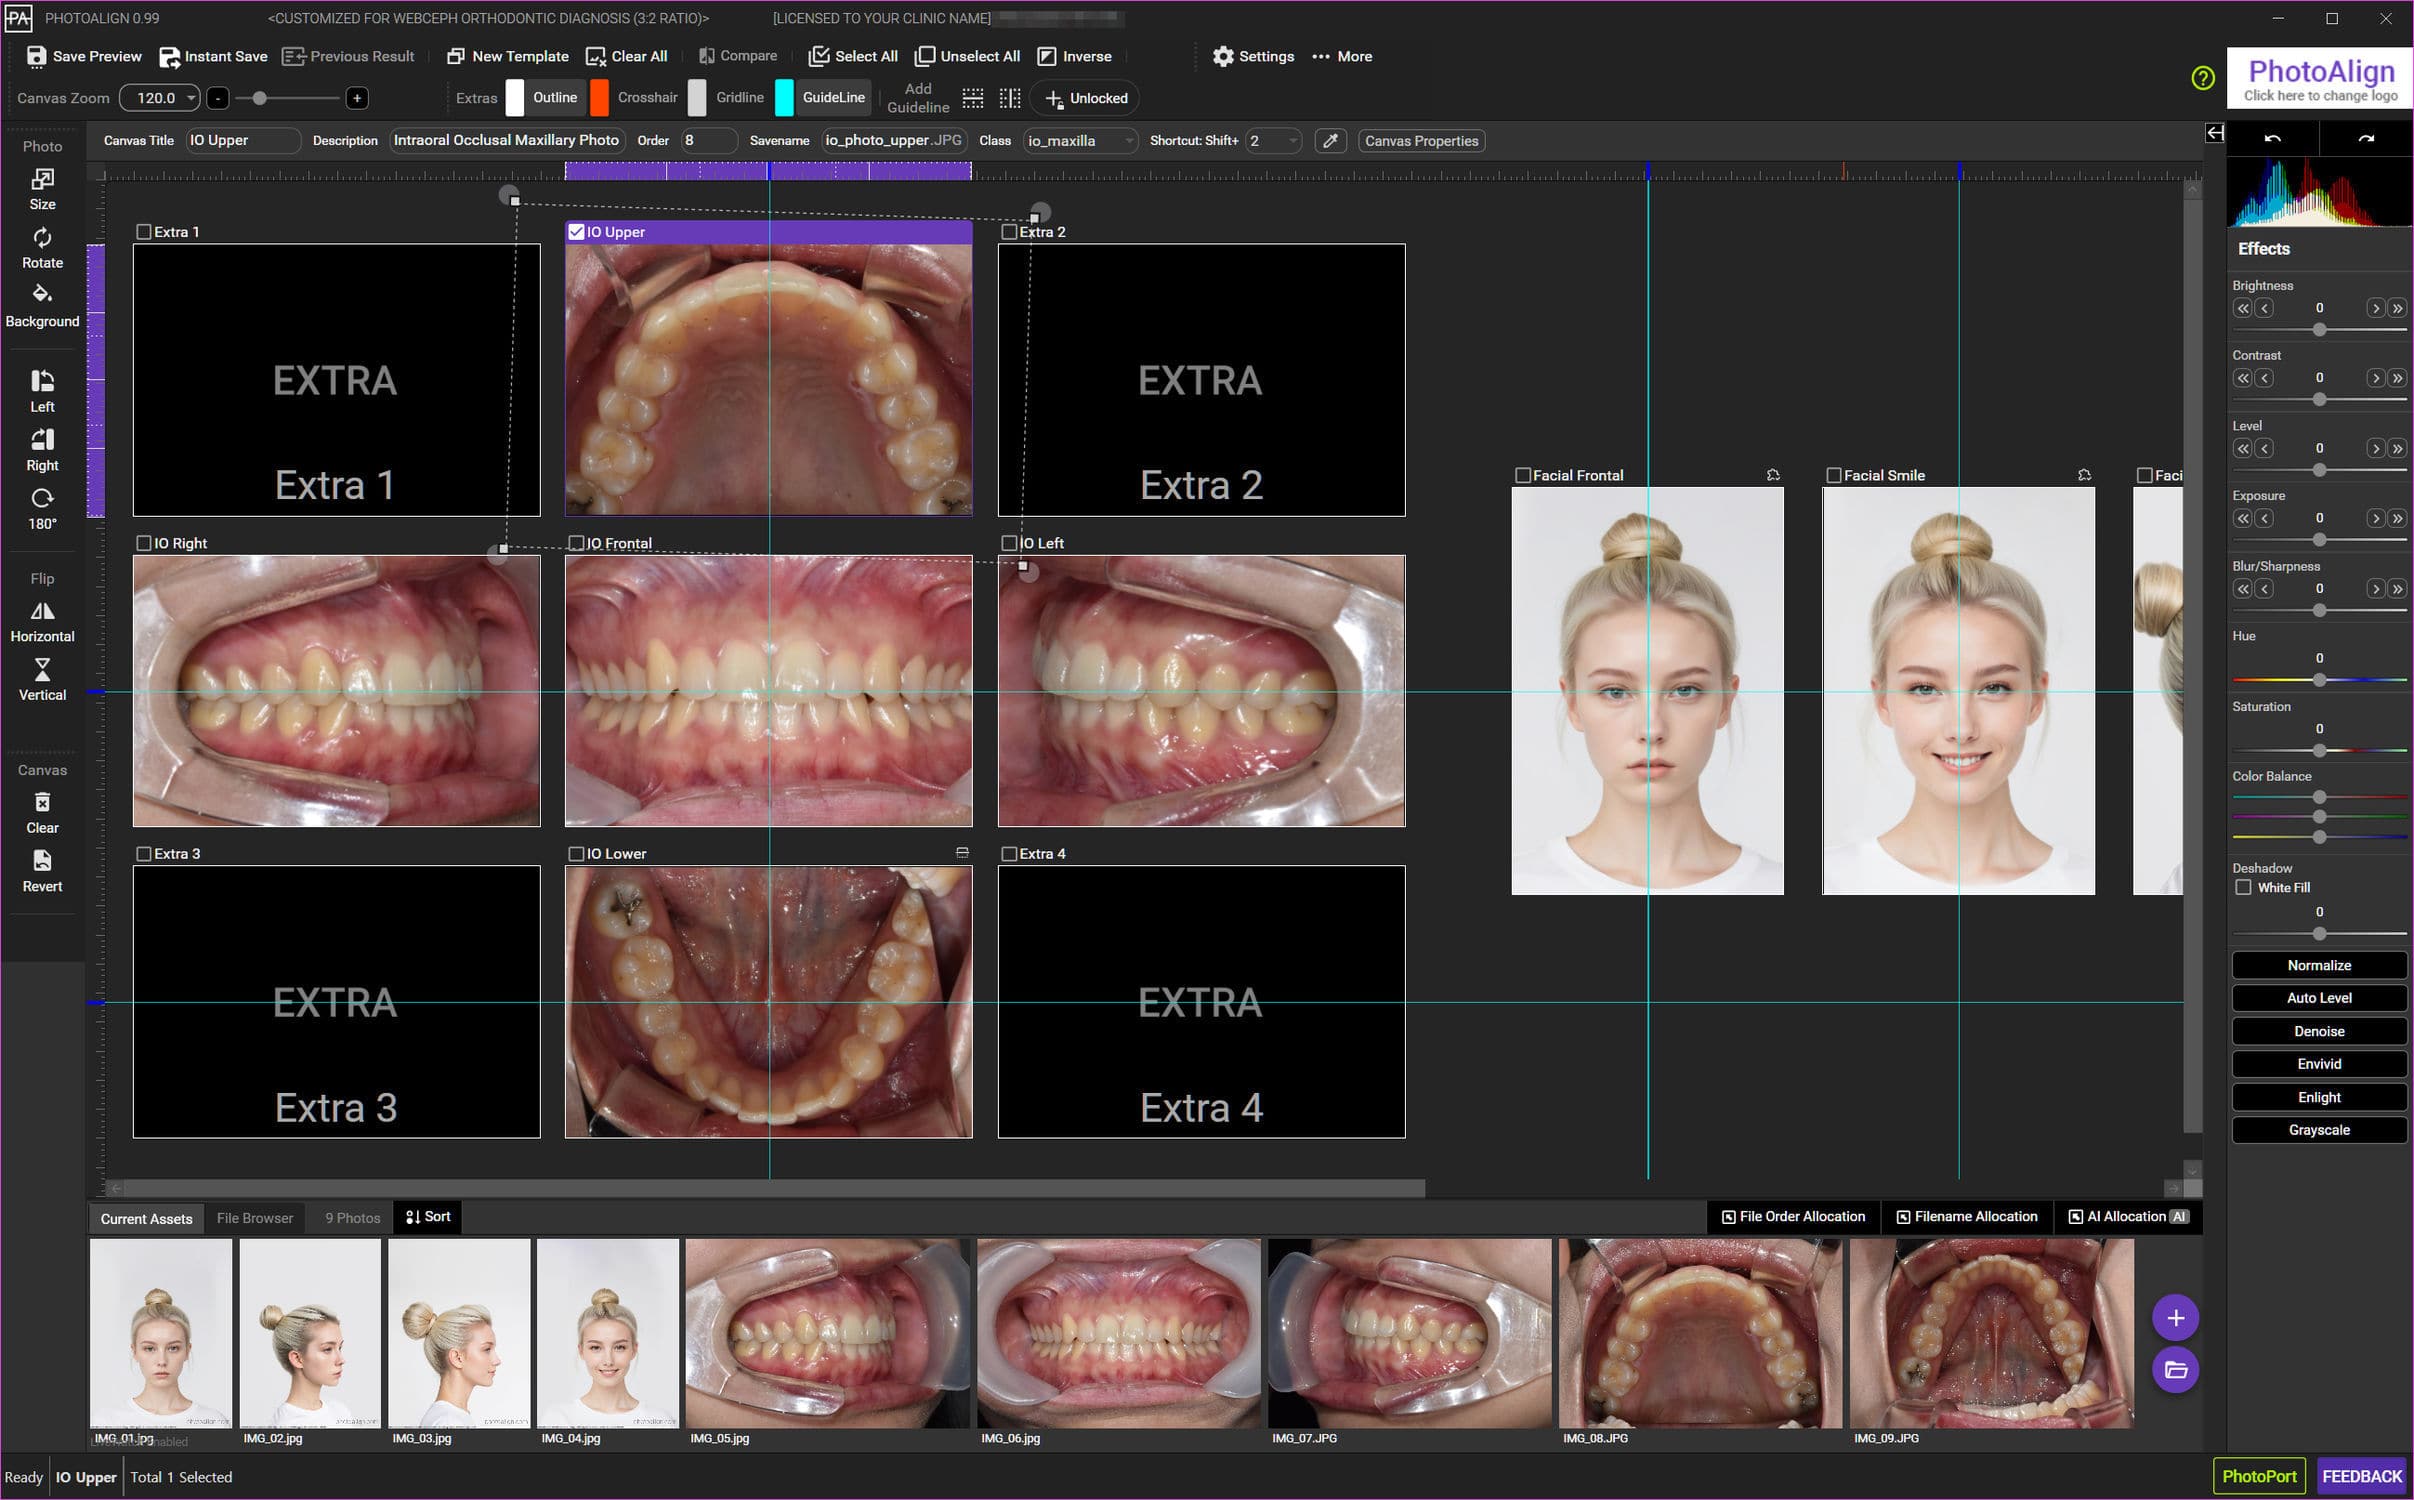Click the Inverse selection icon
This screenshot has width=2414, height=1500.
1046,56
